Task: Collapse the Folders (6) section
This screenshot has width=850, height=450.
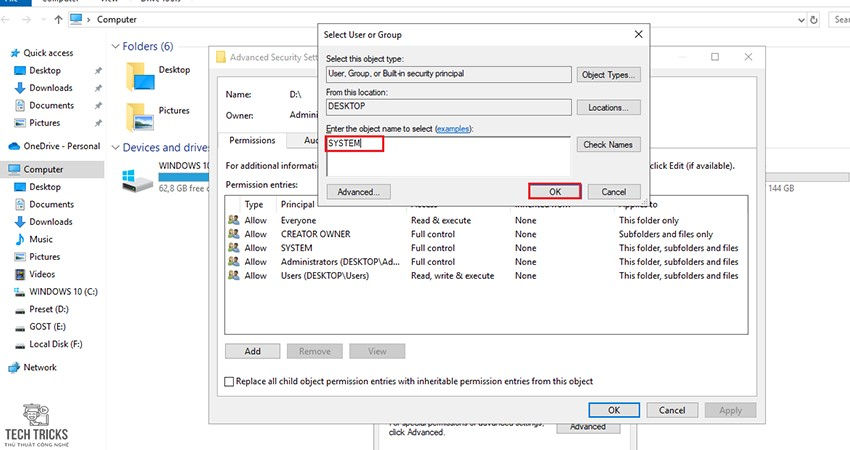Action: pyautogui.click(x=115, y=47)
